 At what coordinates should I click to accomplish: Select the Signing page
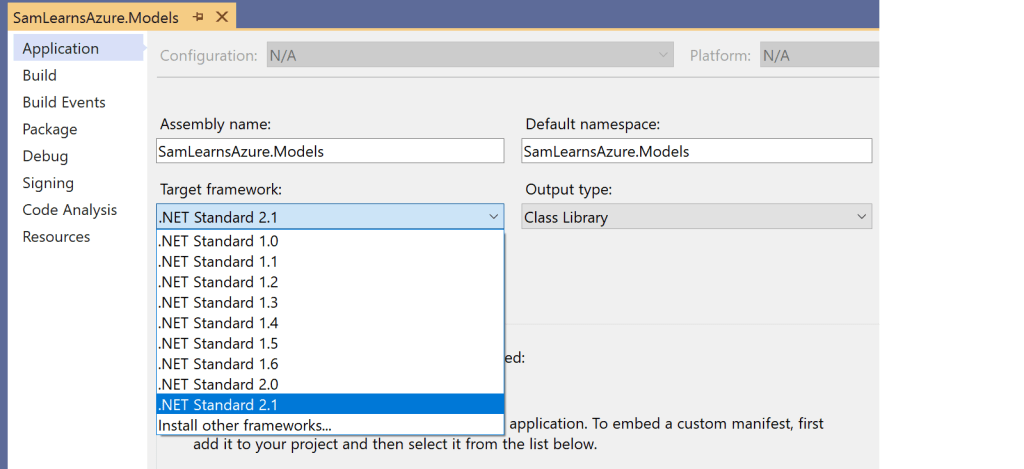click(48, 183)
